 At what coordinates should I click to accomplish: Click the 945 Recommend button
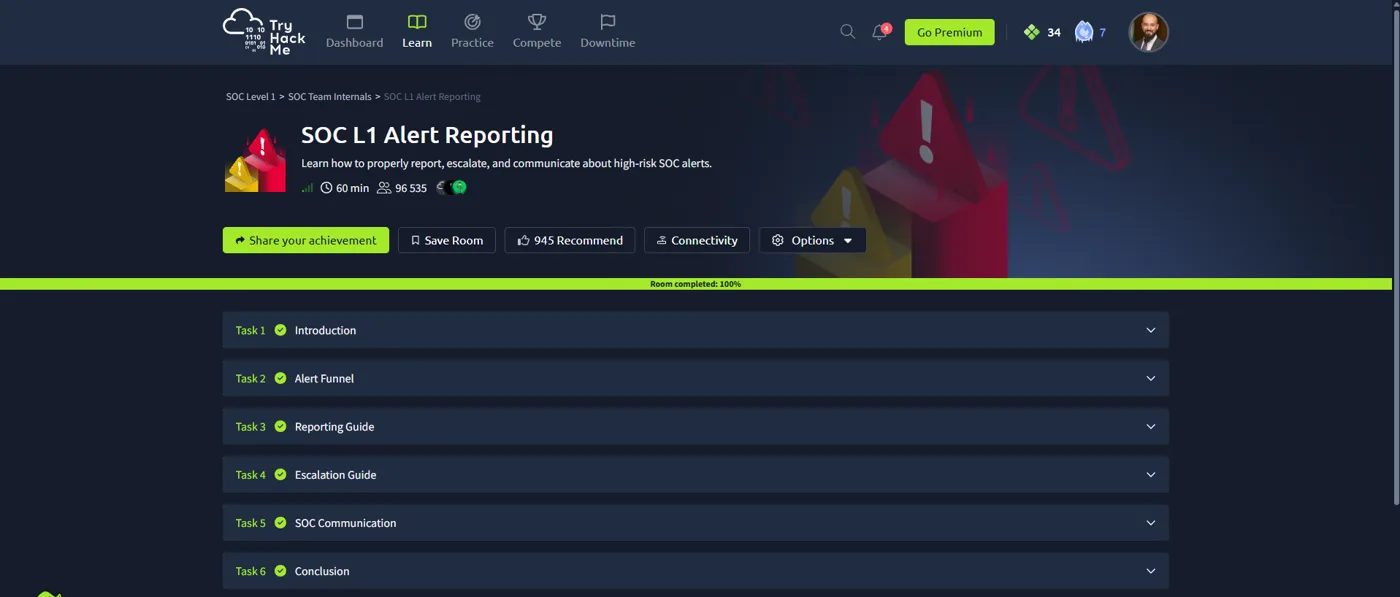pyautogui.click(x=570, y=240)
